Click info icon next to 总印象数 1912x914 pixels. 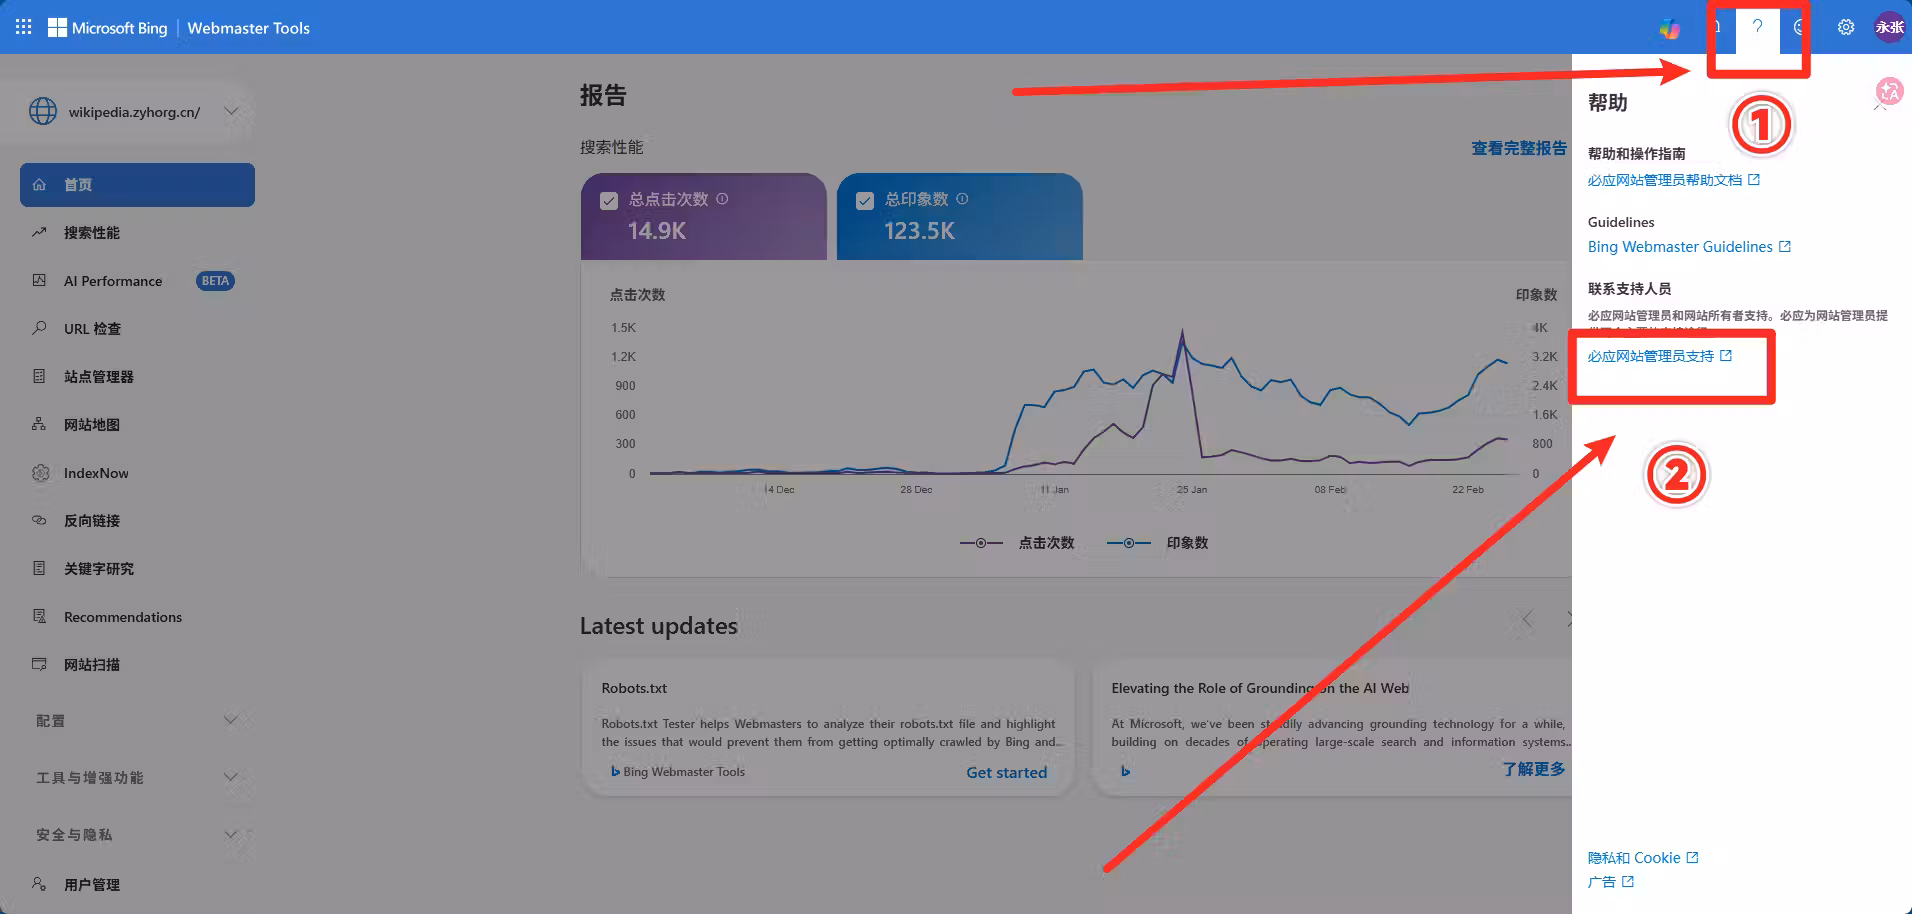[962, 199]
